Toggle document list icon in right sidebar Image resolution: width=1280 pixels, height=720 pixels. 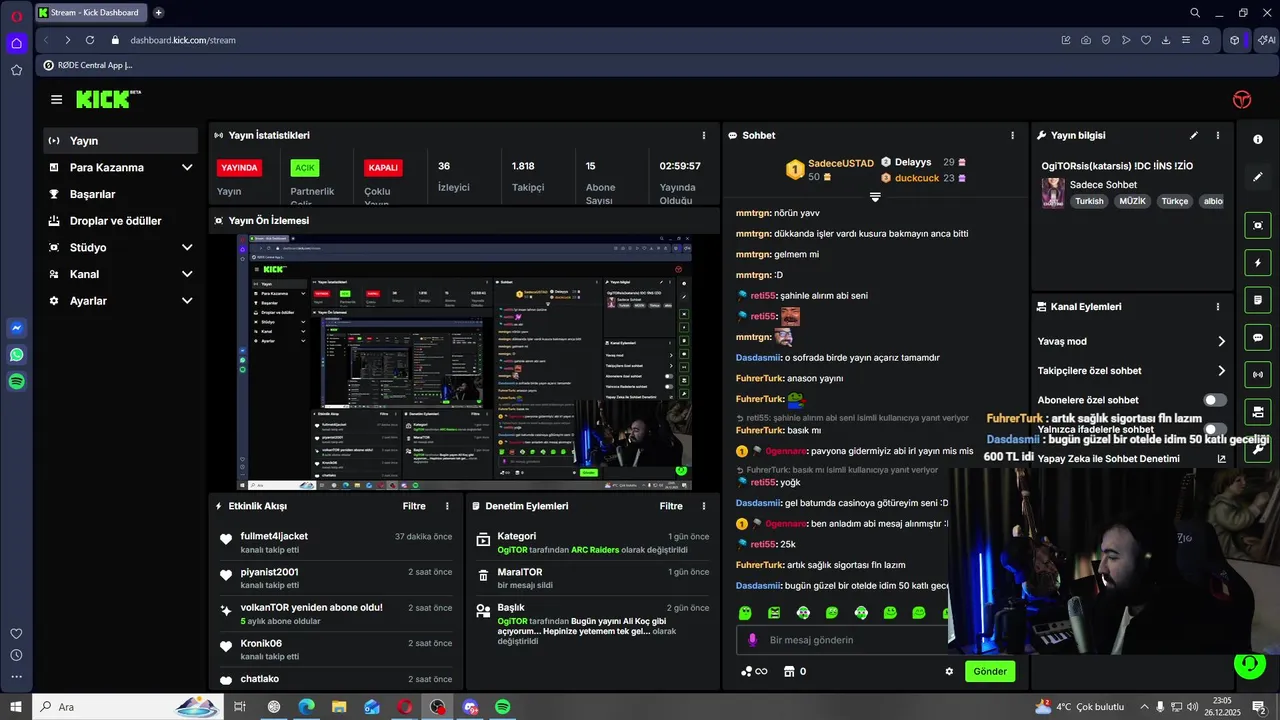[x=1258, y=300]
